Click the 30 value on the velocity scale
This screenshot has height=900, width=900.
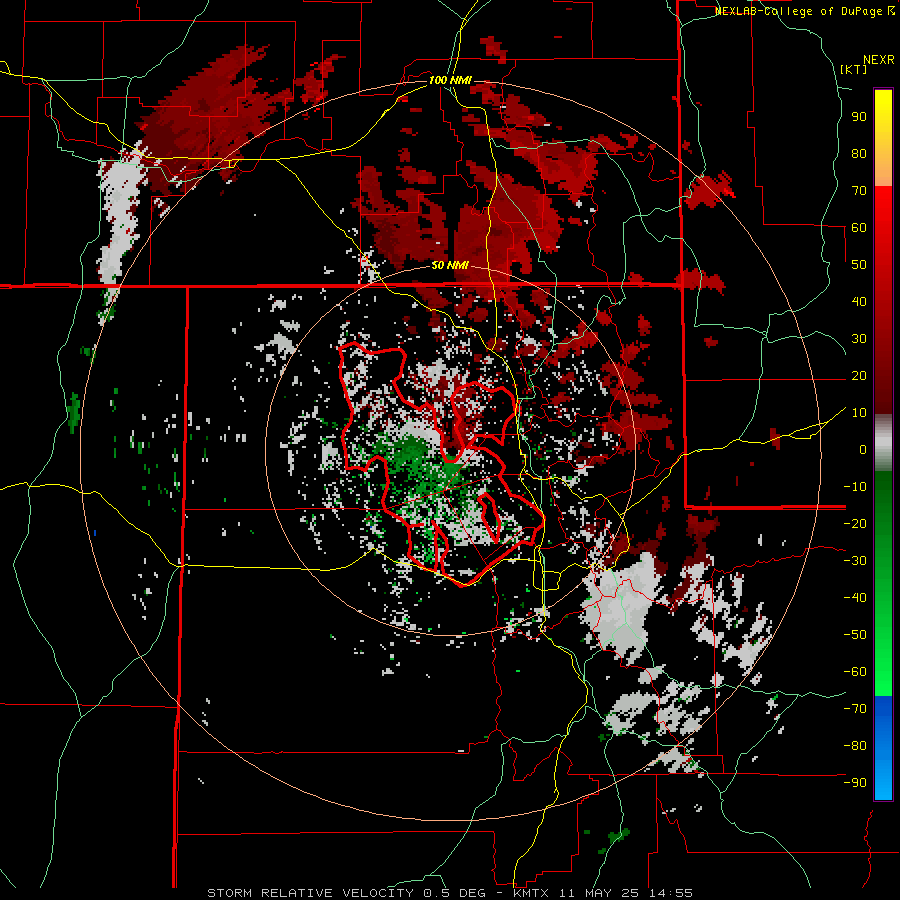[x=859, y=339]
